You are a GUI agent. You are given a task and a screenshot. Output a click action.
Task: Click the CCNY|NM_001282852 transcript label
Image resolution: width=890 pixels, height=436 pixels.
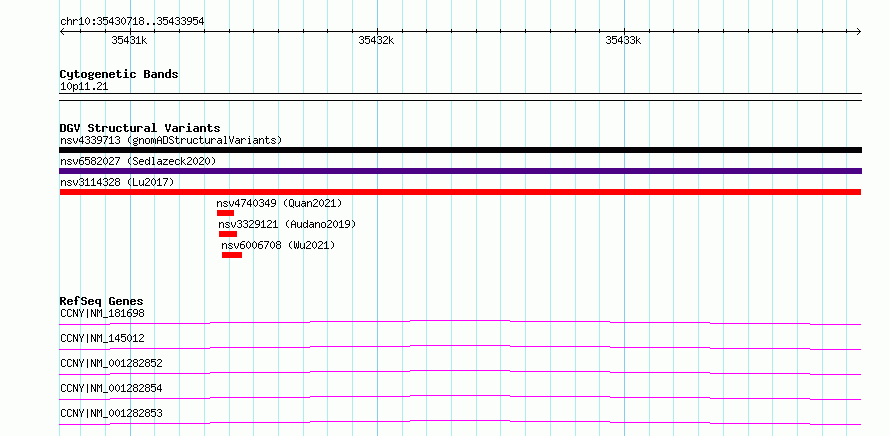click(111, 363)
